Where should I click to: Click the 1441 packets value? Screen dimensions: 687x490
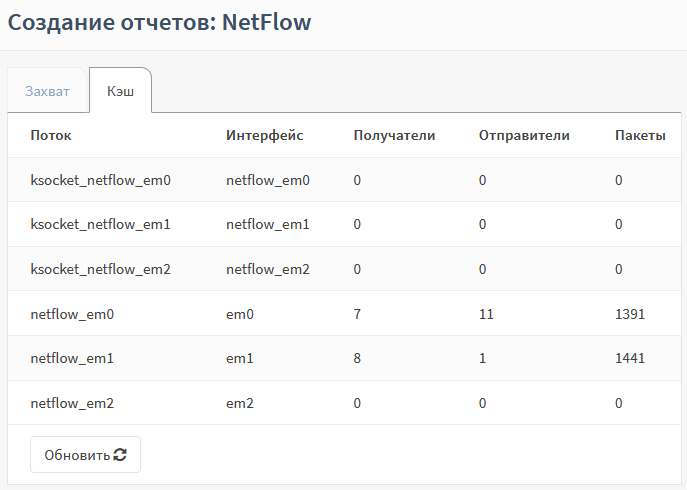pyautogui.click(x=630, y=358)
